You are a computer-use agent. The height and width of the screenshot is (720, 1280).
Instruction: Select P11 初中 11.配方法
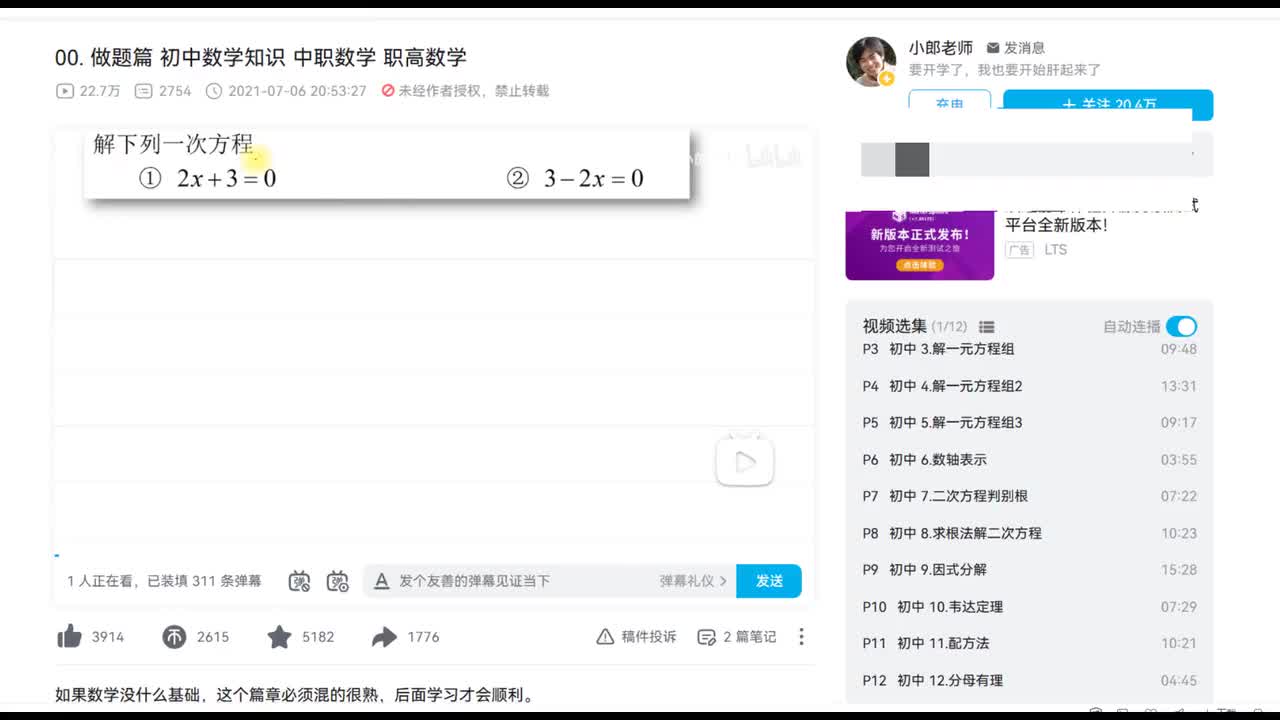1030,643
